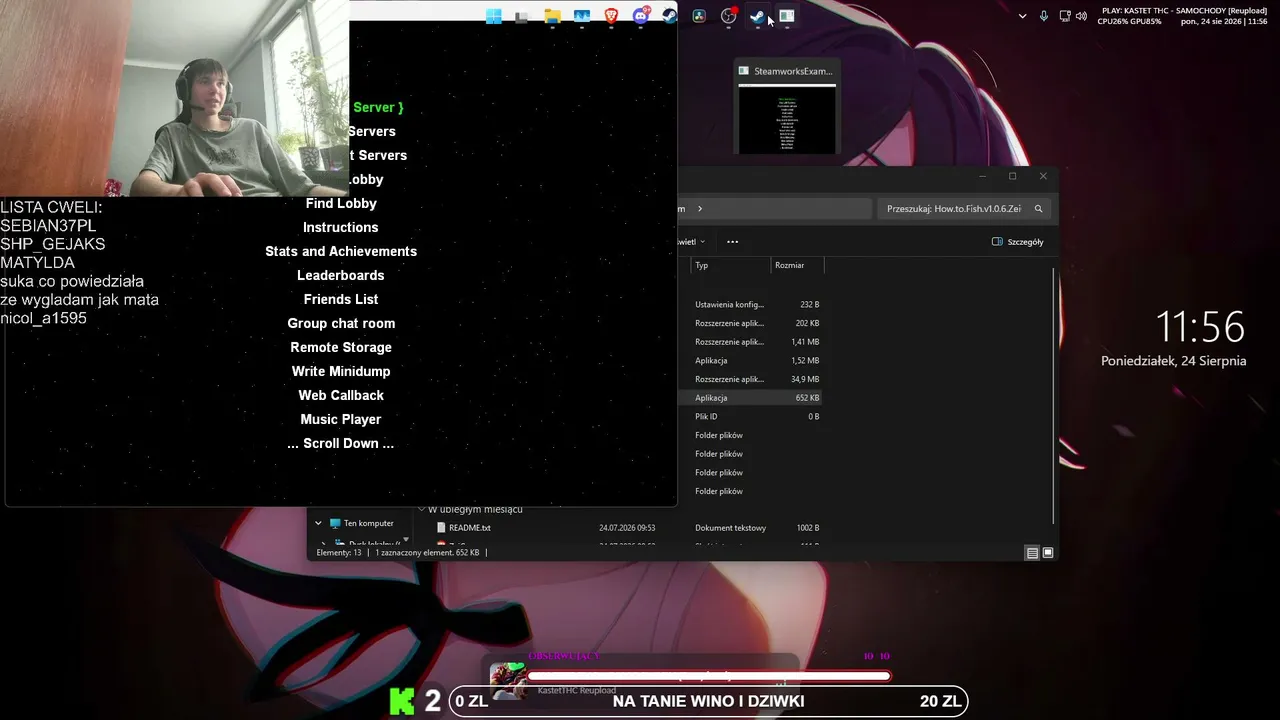Open DaVinci Resolve from the taskbar
The width and height of the screenshot is (1280, 720).
pos(699,16)
